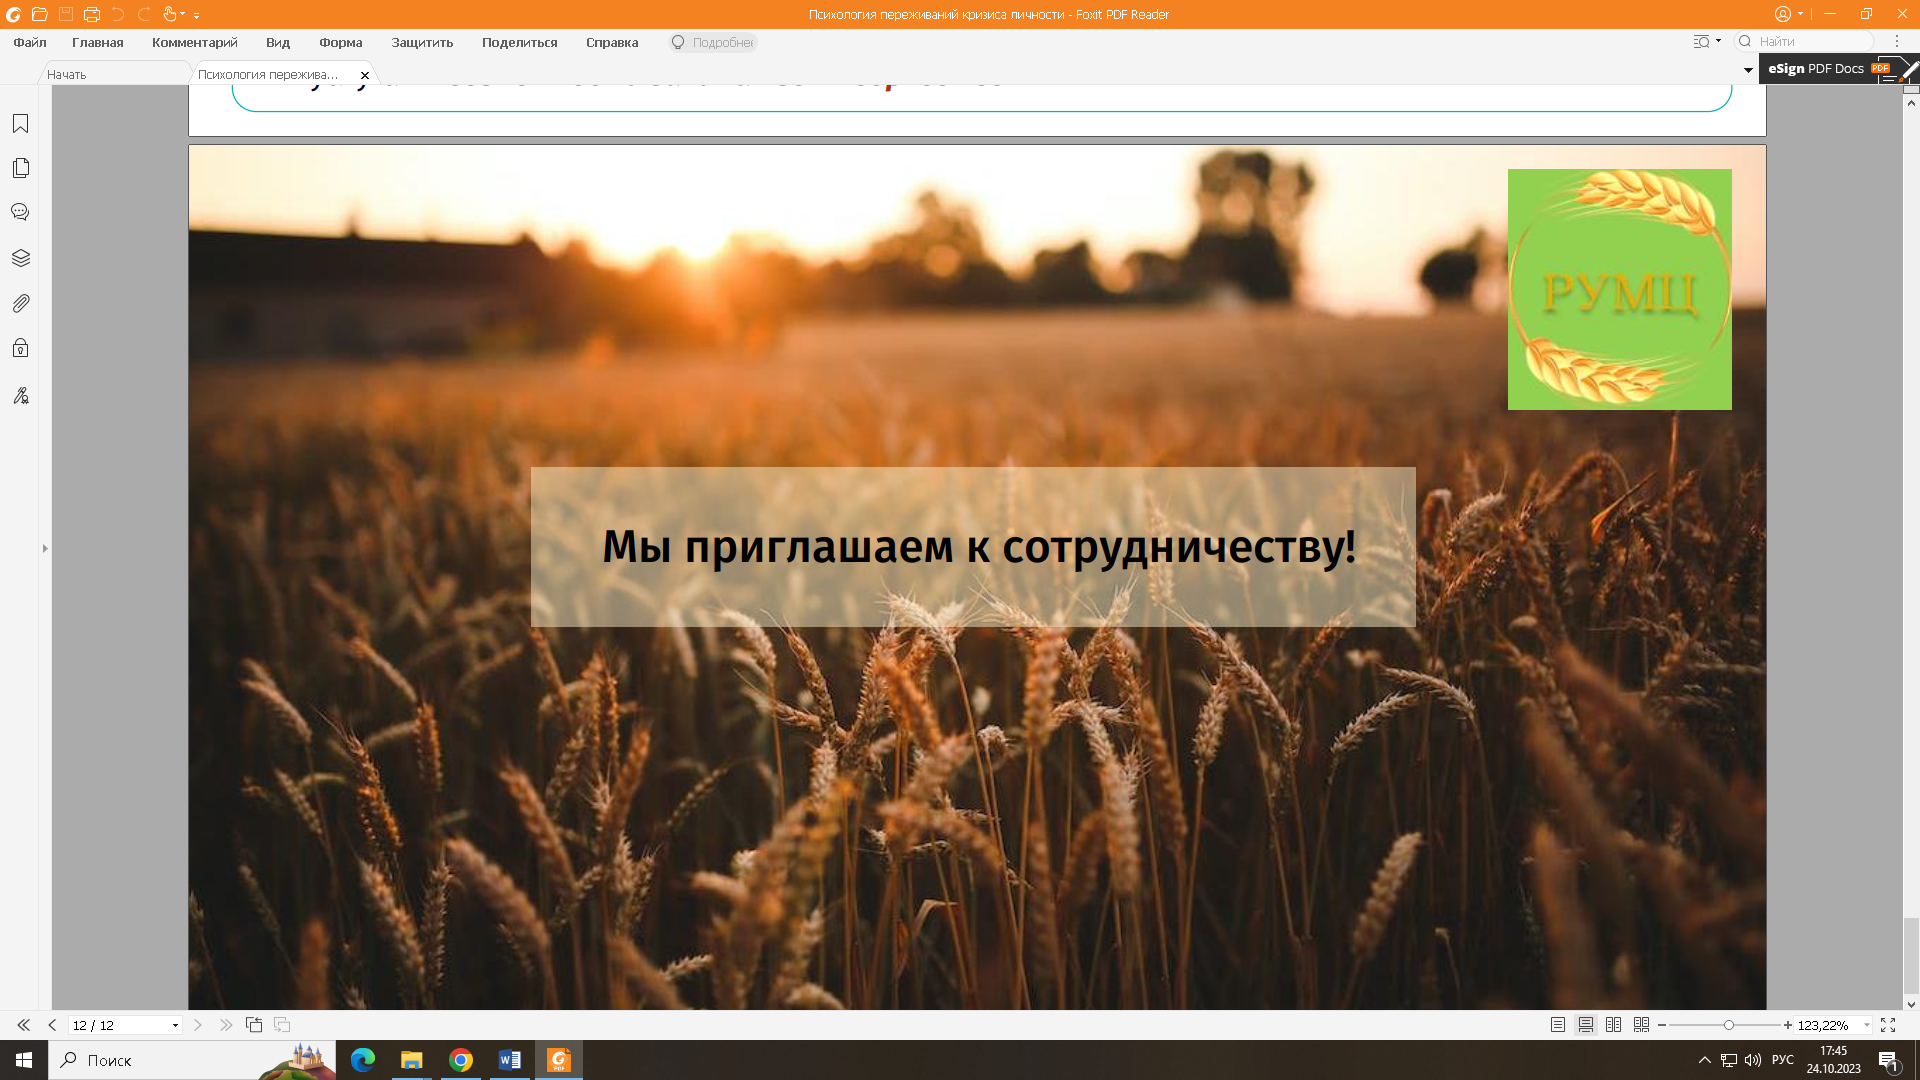
Task: Switch to single page view
Action: tap(1558, 1025)
